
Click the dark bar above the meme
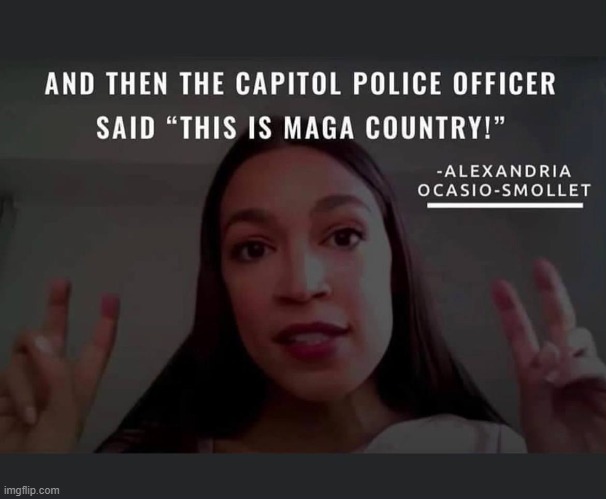point(303,28)
